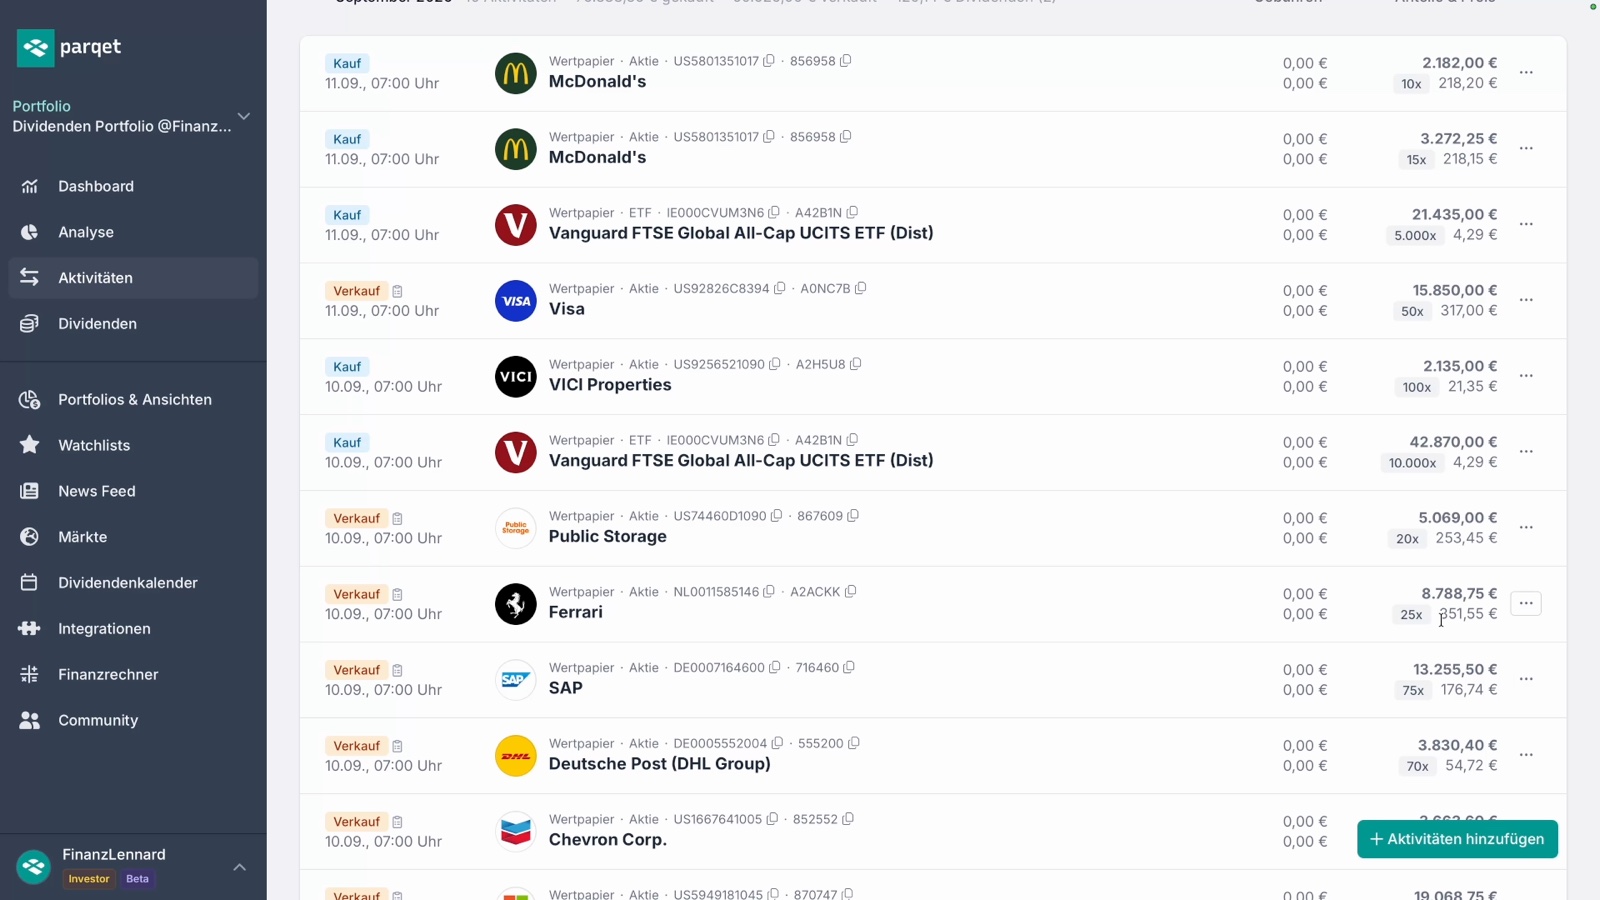Copy ISIN US92826C8394 of Visa
The image size is (1600, 900).
[x=780, y=288]
